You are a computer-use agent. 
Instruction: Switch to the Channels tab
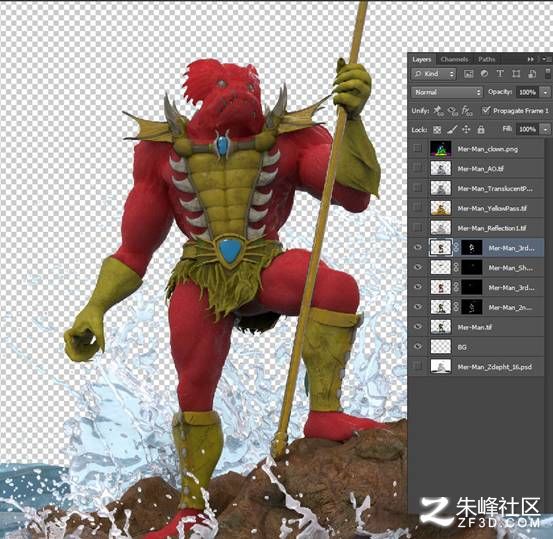pos(454,59)
